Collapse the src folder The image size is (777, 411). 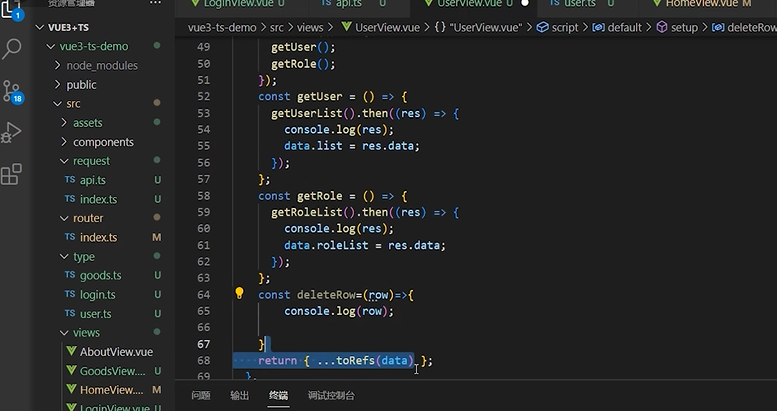(57, 104)
